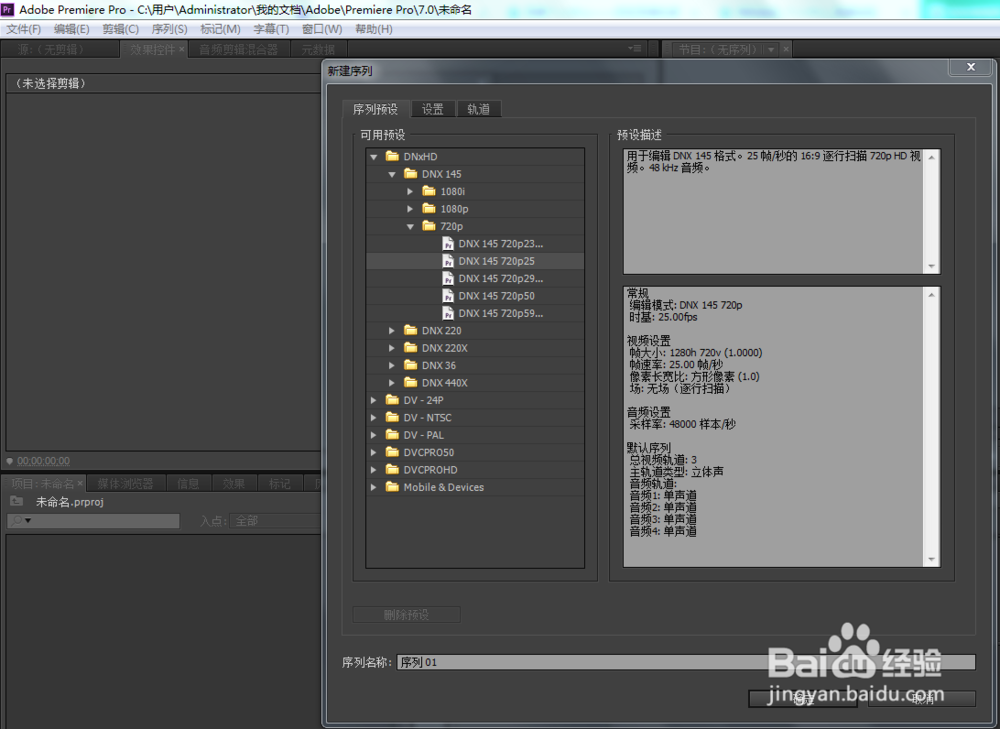
Task: Open the 帮助(H) menu
Action: click(374, 29)
